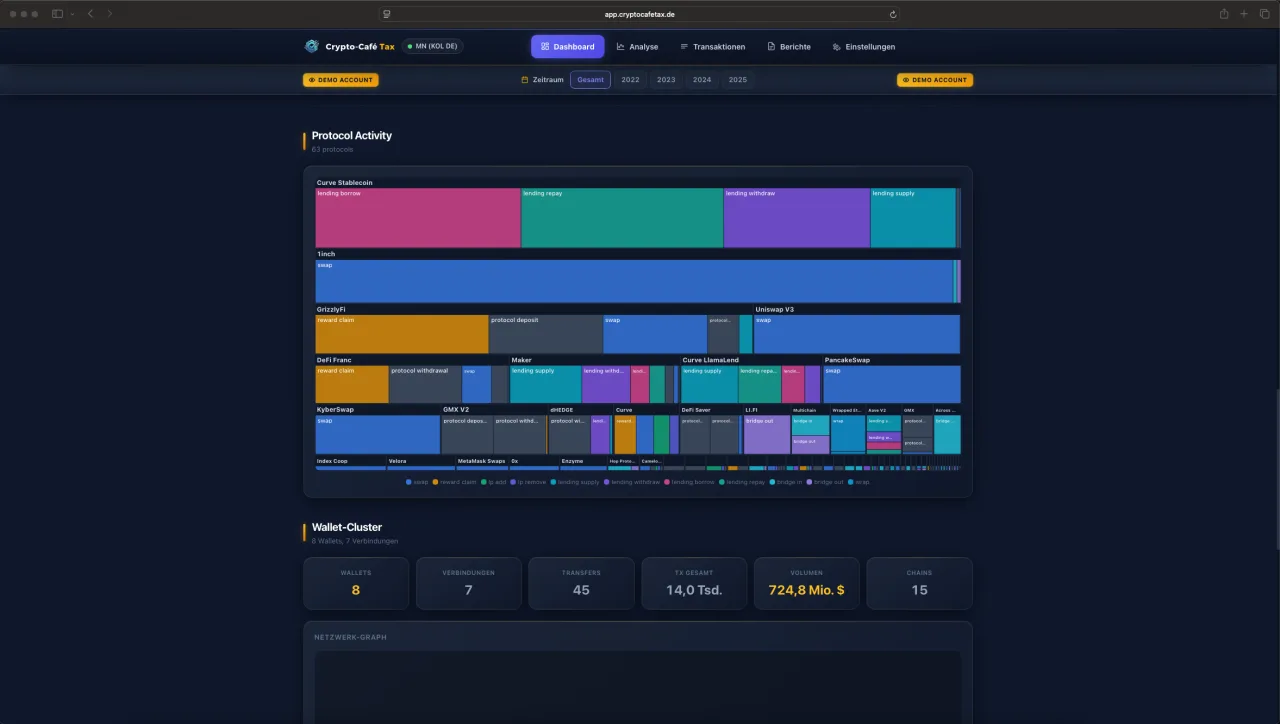1280x724 pixels.
Task: Reload the page via address bar icon
Action: [892, 14]
